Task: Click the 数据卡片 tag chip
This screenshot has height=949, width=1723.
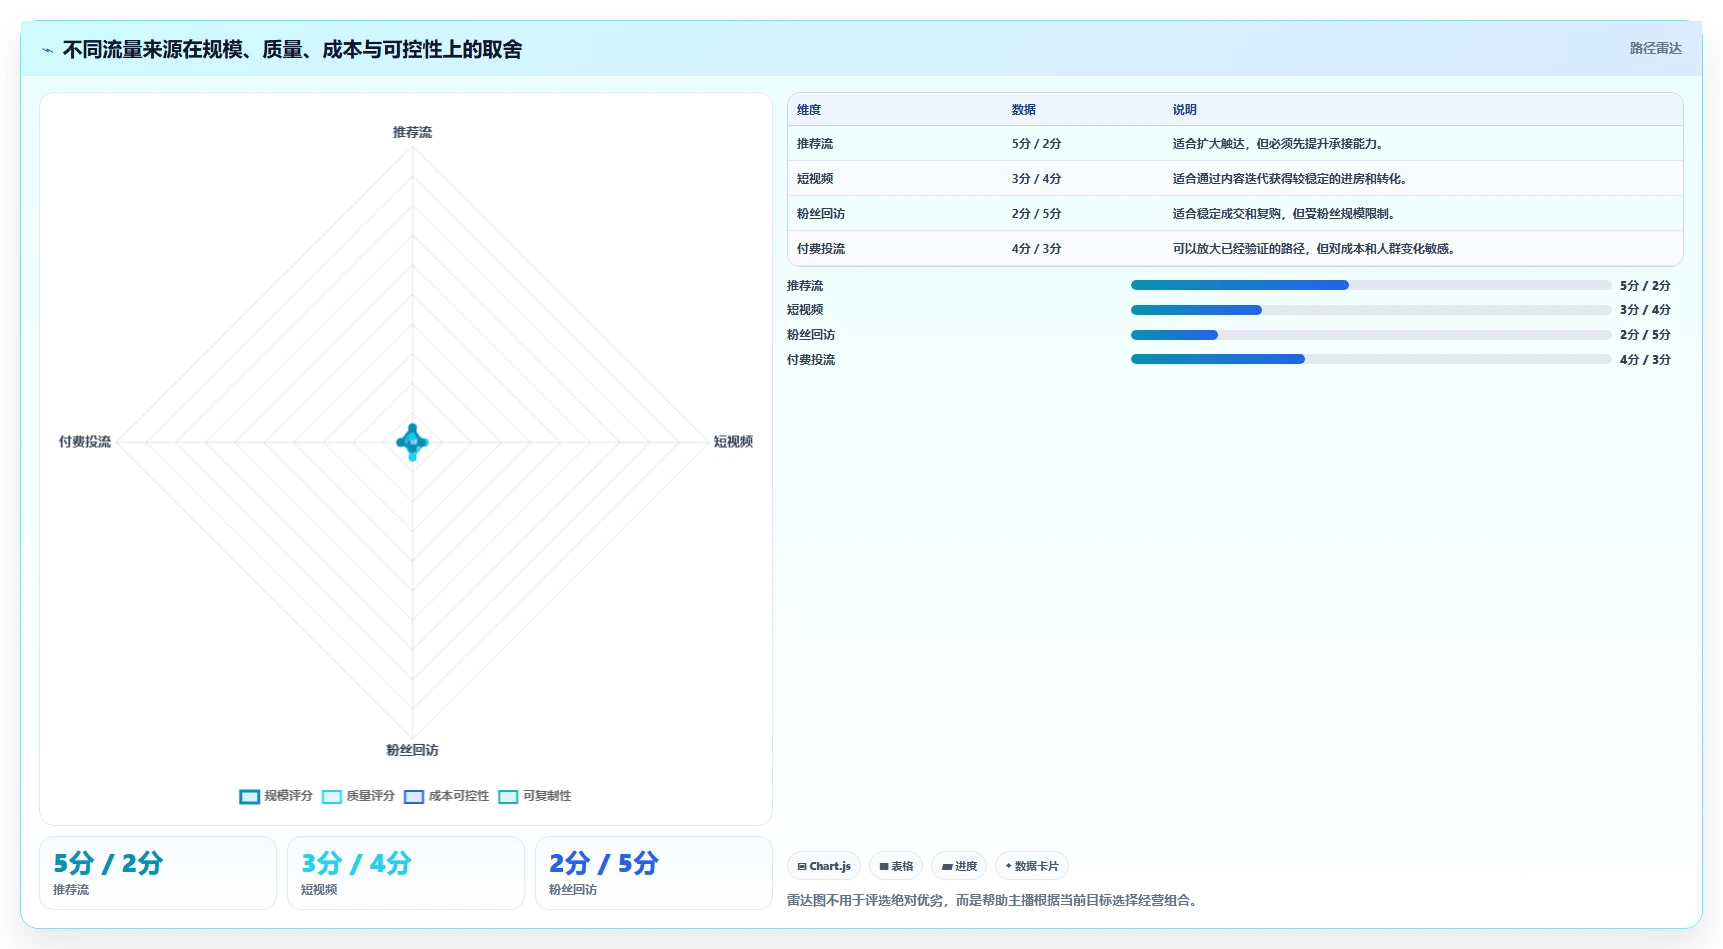Action: click(1032, 866)
